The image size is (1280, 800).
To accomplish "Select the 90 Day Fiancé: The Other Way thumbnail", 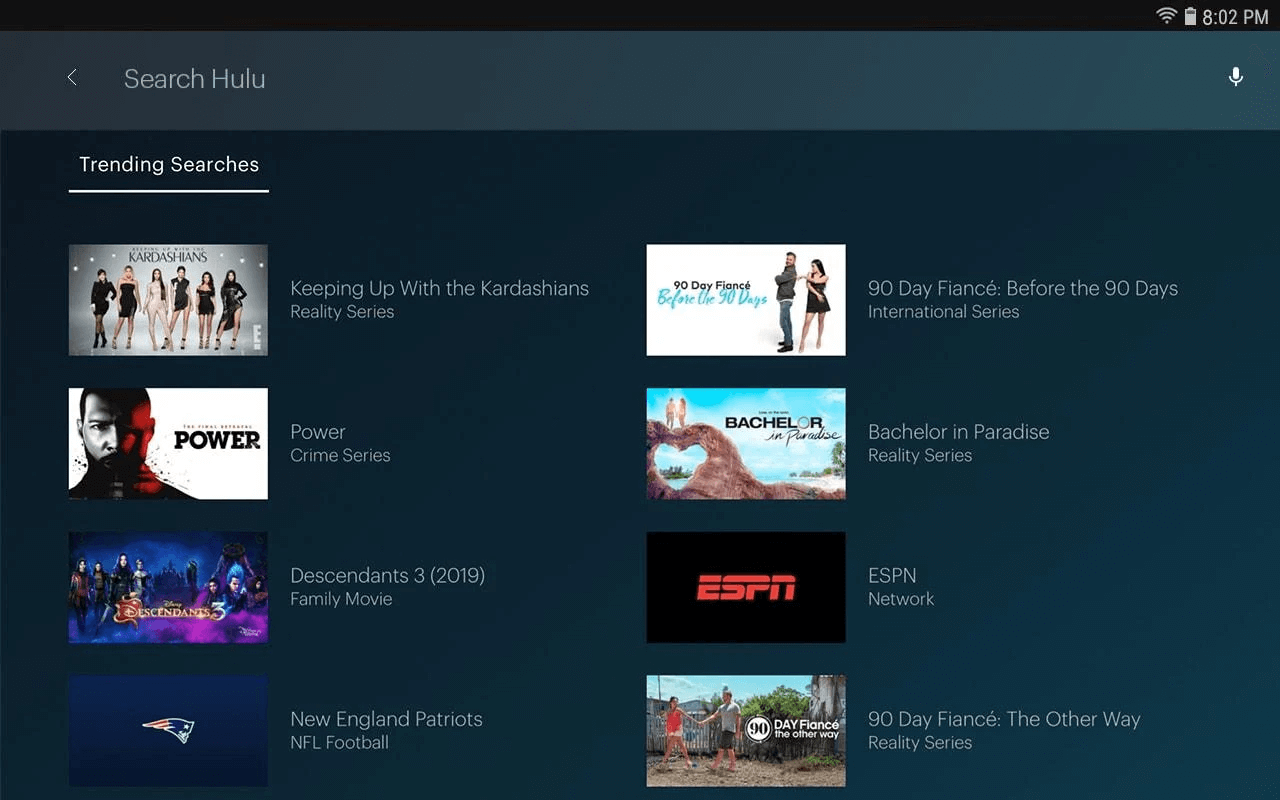I will tap(745, 731).
